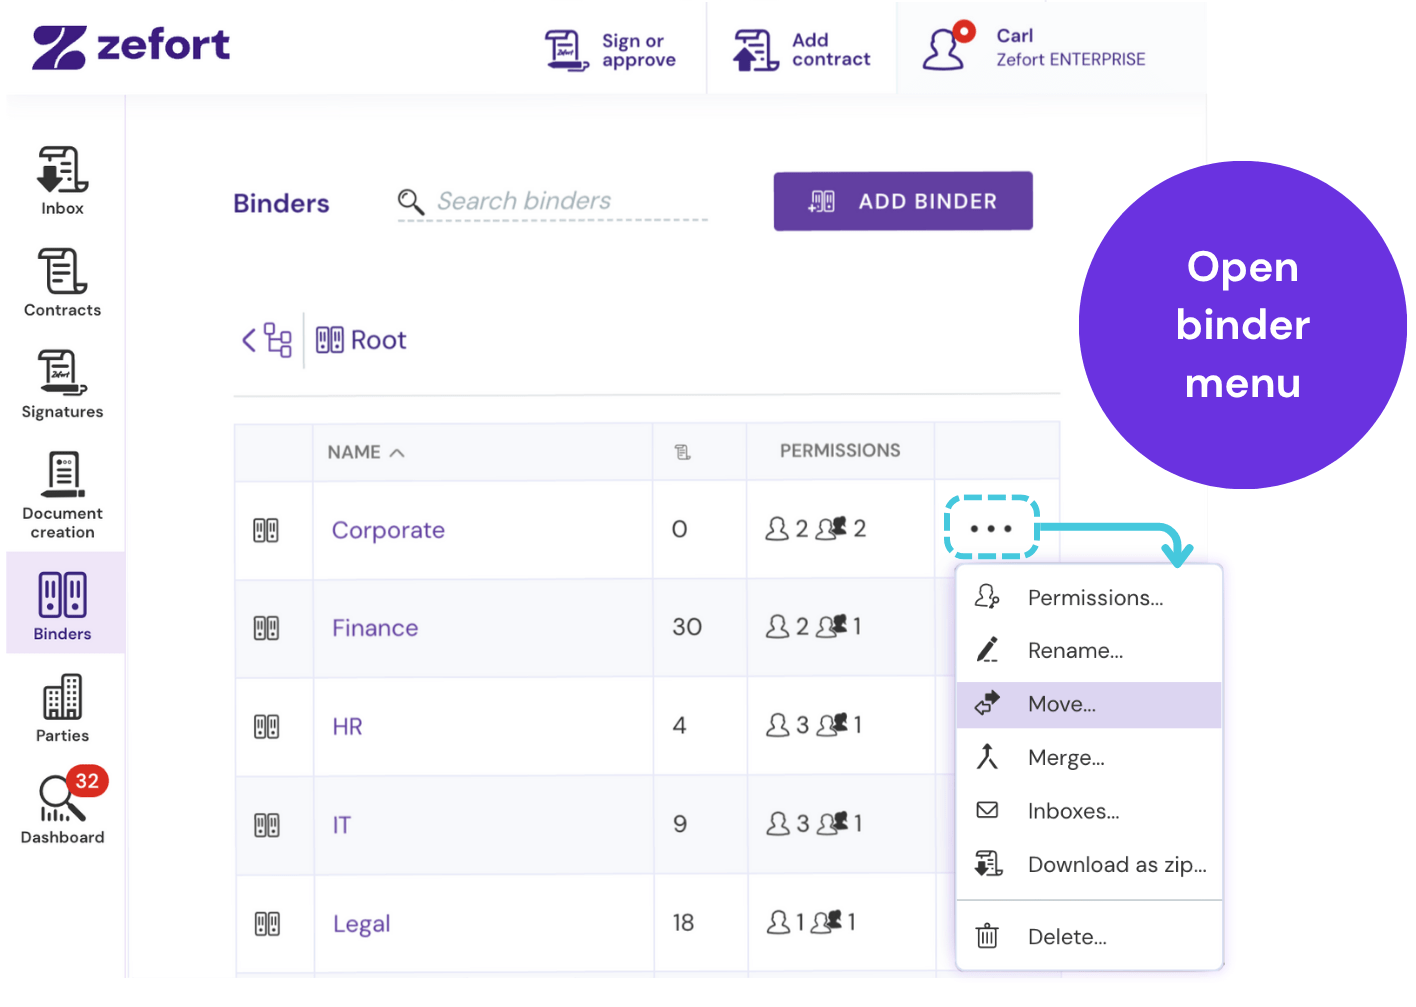
Task: Open Carl's user profile menu
Action: pos(1034,48)
